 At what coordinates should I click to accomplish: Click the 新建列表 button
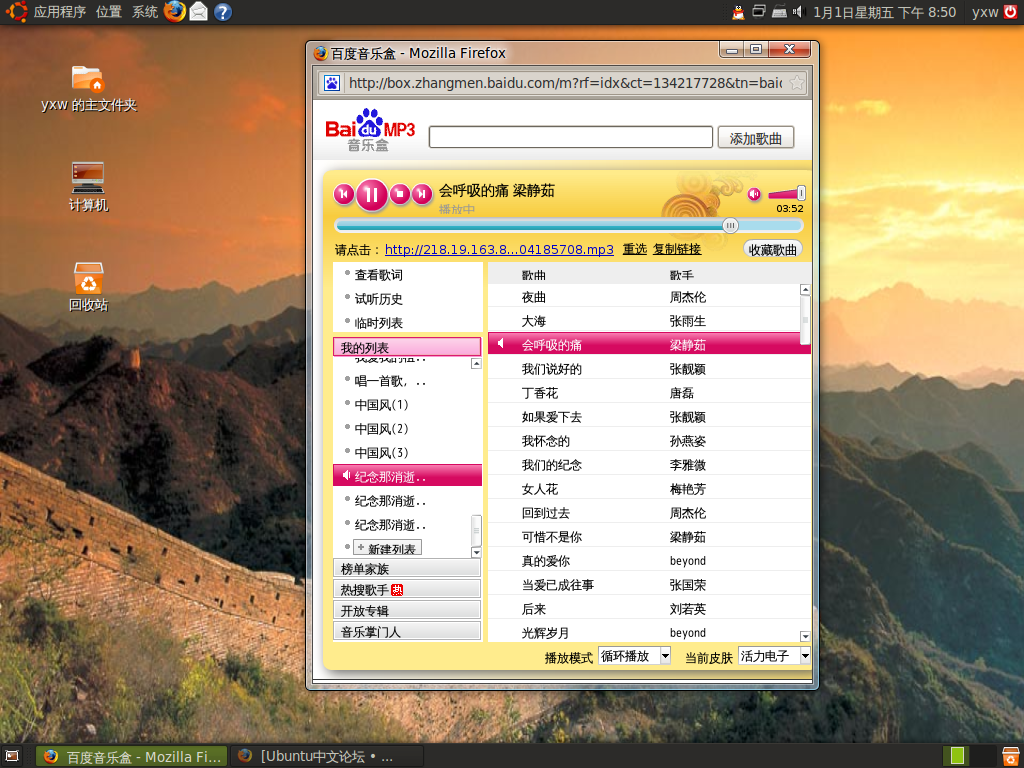tap(387, 548)
